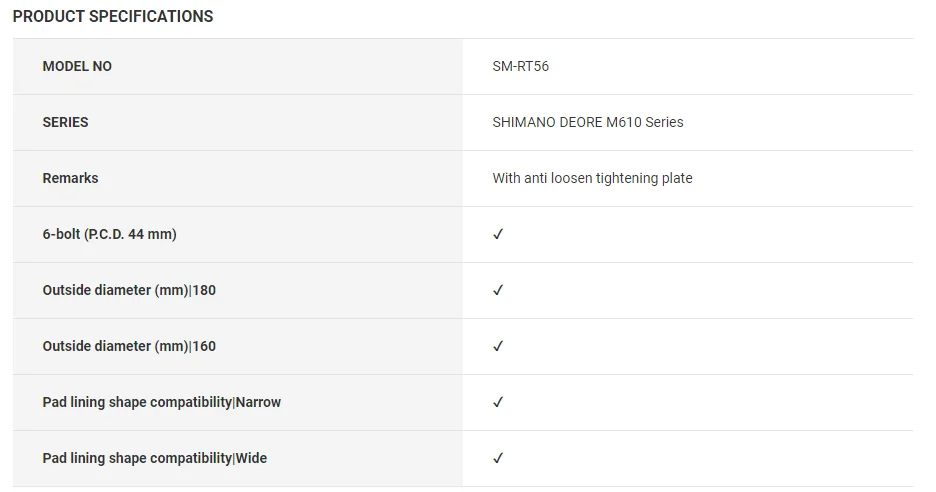Viewport: 936px width, 492px height.
Task: Select the MODEL NO label
Action: coord(77,66)
